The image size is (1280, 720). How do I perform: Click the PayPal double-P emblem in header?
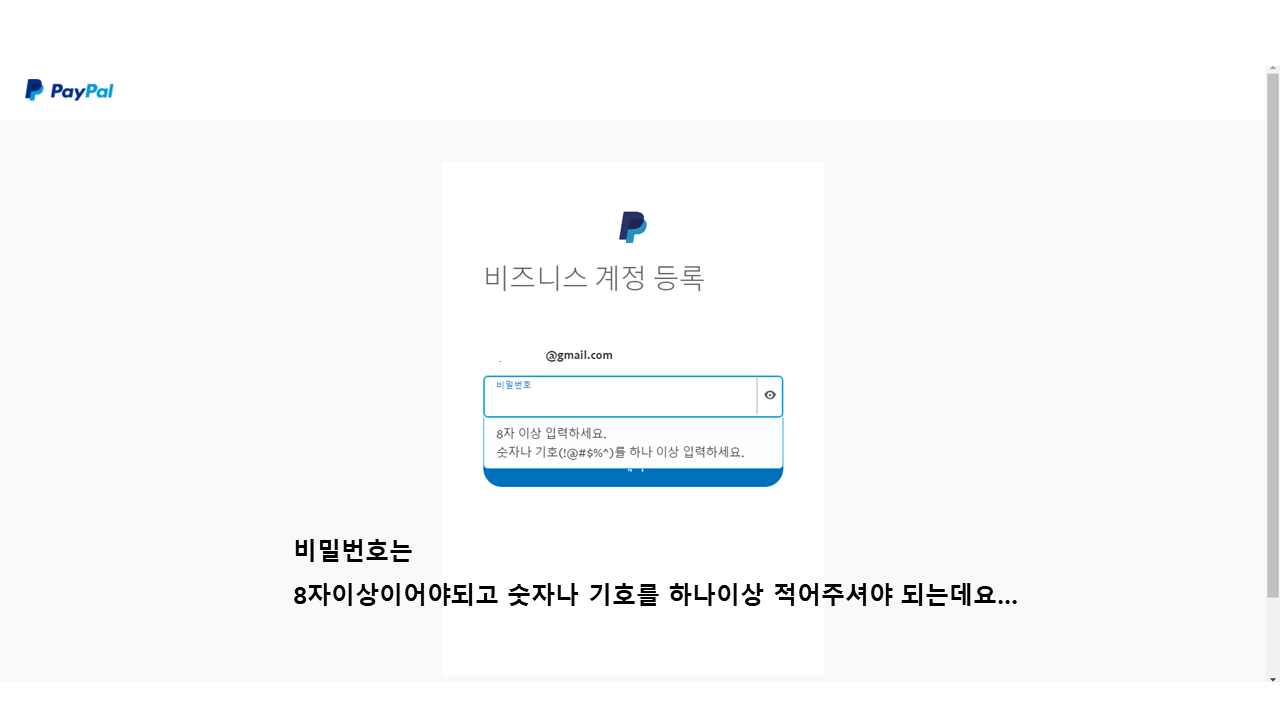tap(34, 90)
